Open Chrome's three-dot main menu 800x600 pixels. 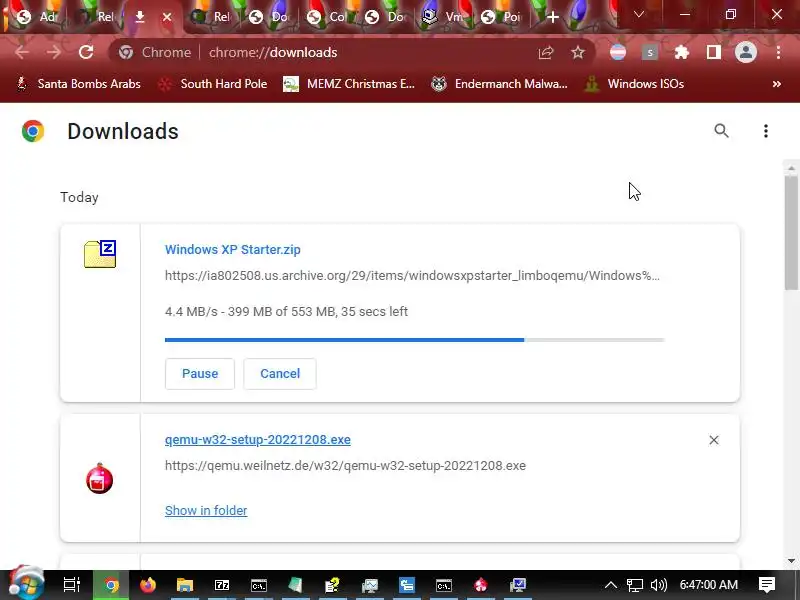tap(778, 52)
